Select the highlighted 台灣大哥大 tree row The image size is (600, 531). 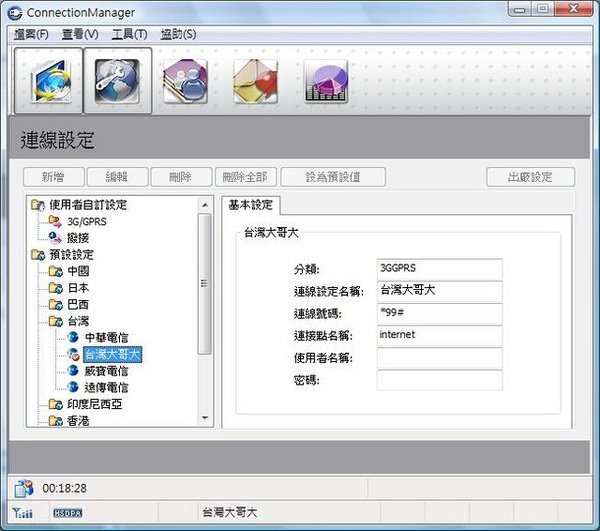click(x=112, y=355)
